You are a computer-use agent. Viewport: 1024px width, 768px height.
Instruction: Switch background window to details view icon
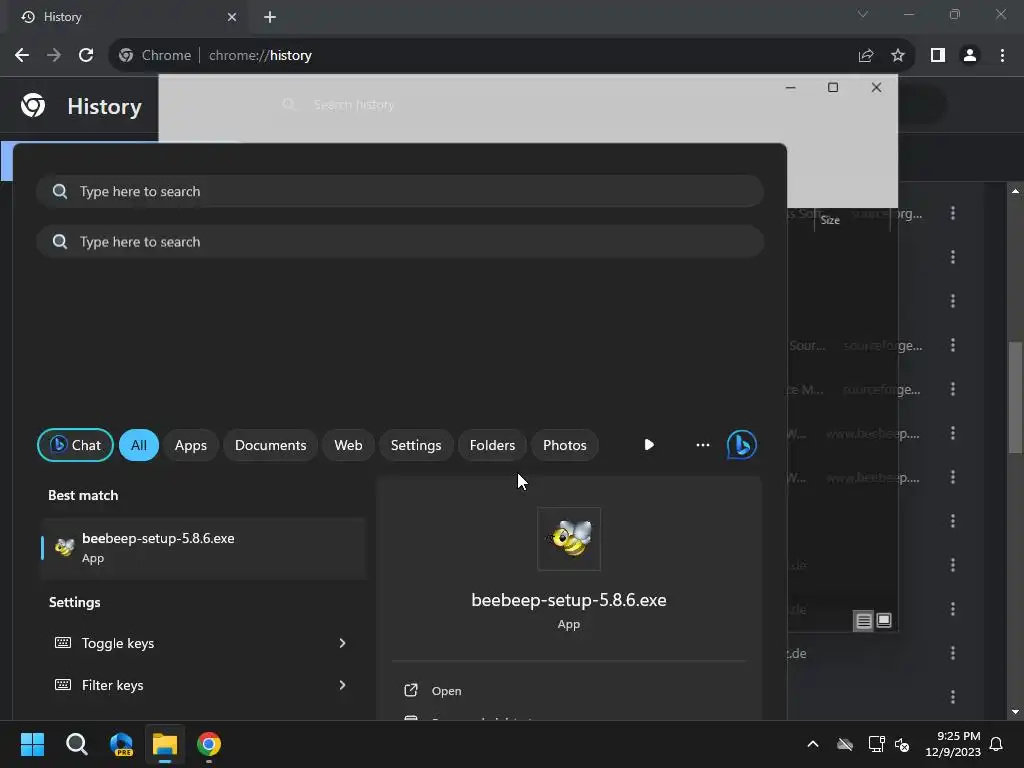[863, 620]
